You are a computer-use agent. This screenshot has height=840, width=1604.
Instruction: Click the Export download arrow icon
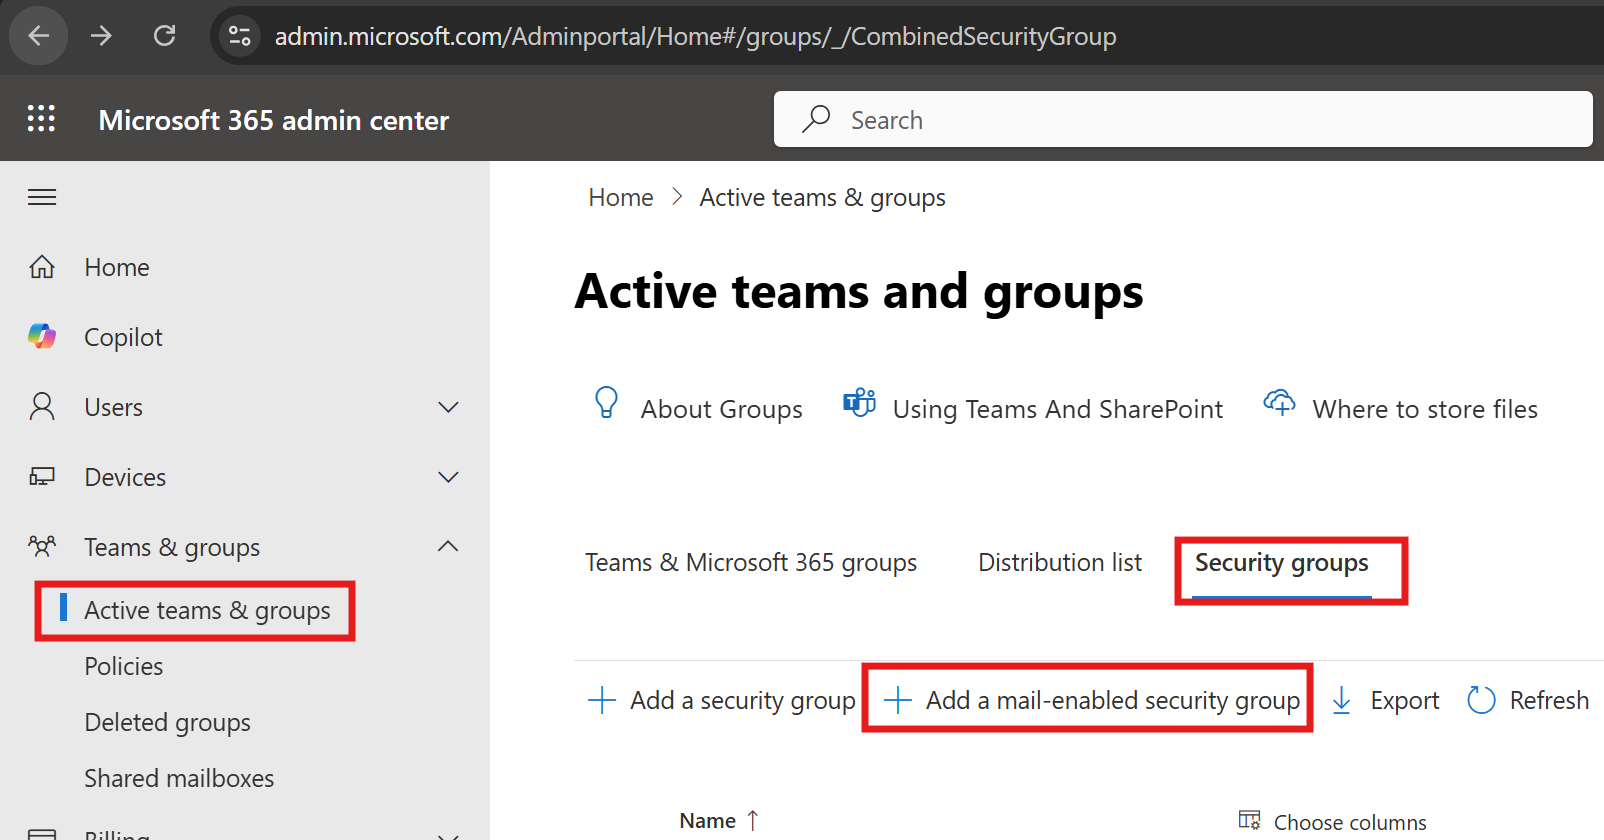click(1342, 700)
